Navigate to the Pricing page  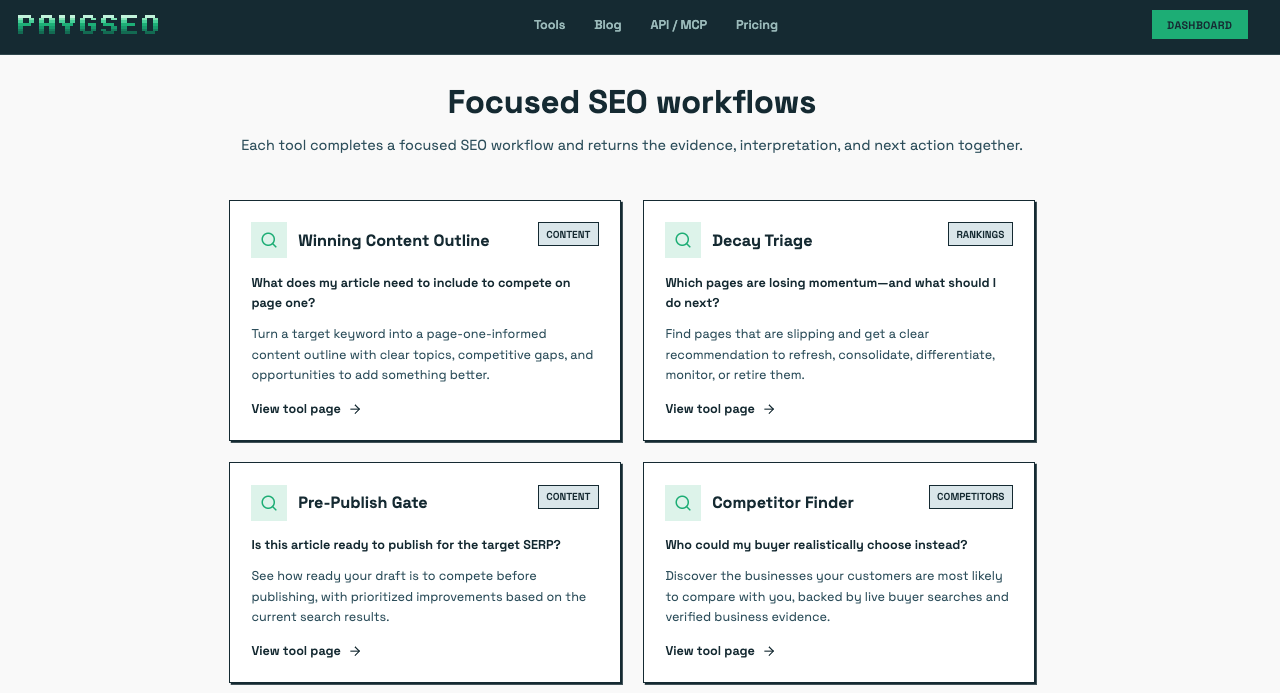[x=757, y=25]
